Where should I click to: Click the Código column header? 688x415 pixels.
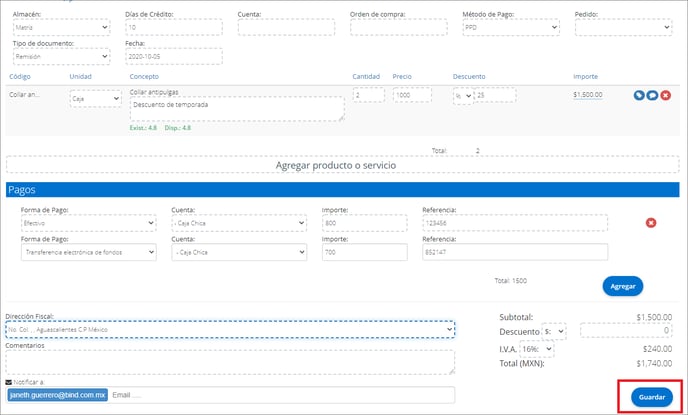[20, 76]
